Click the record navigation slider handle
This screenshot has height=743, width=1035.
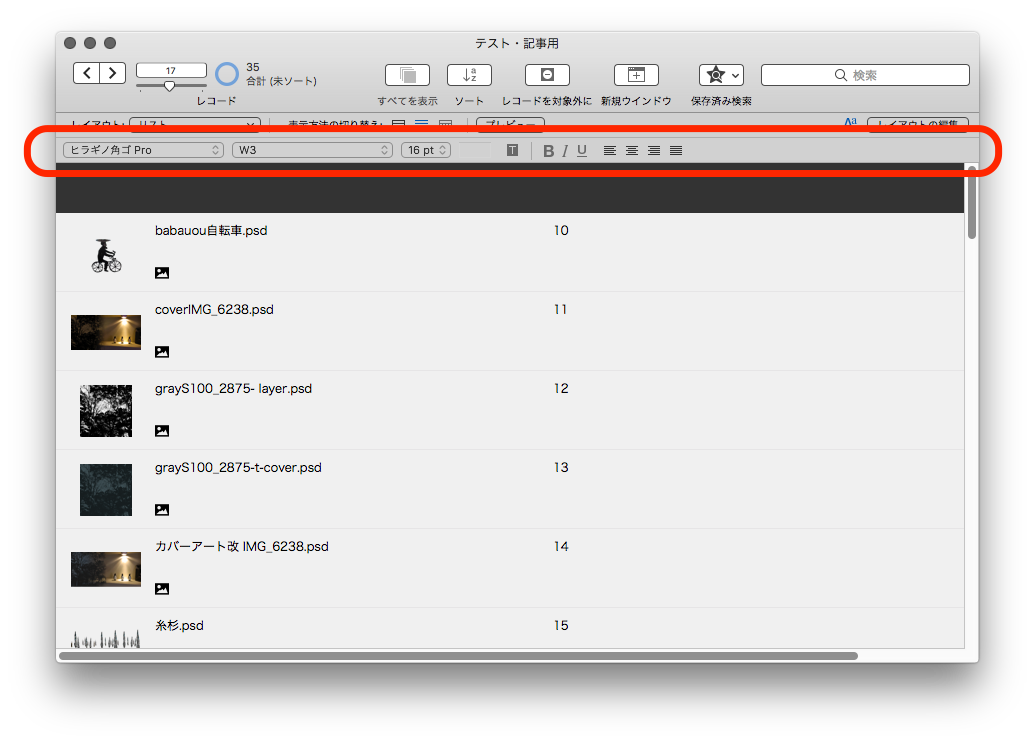tap(170, 88)
